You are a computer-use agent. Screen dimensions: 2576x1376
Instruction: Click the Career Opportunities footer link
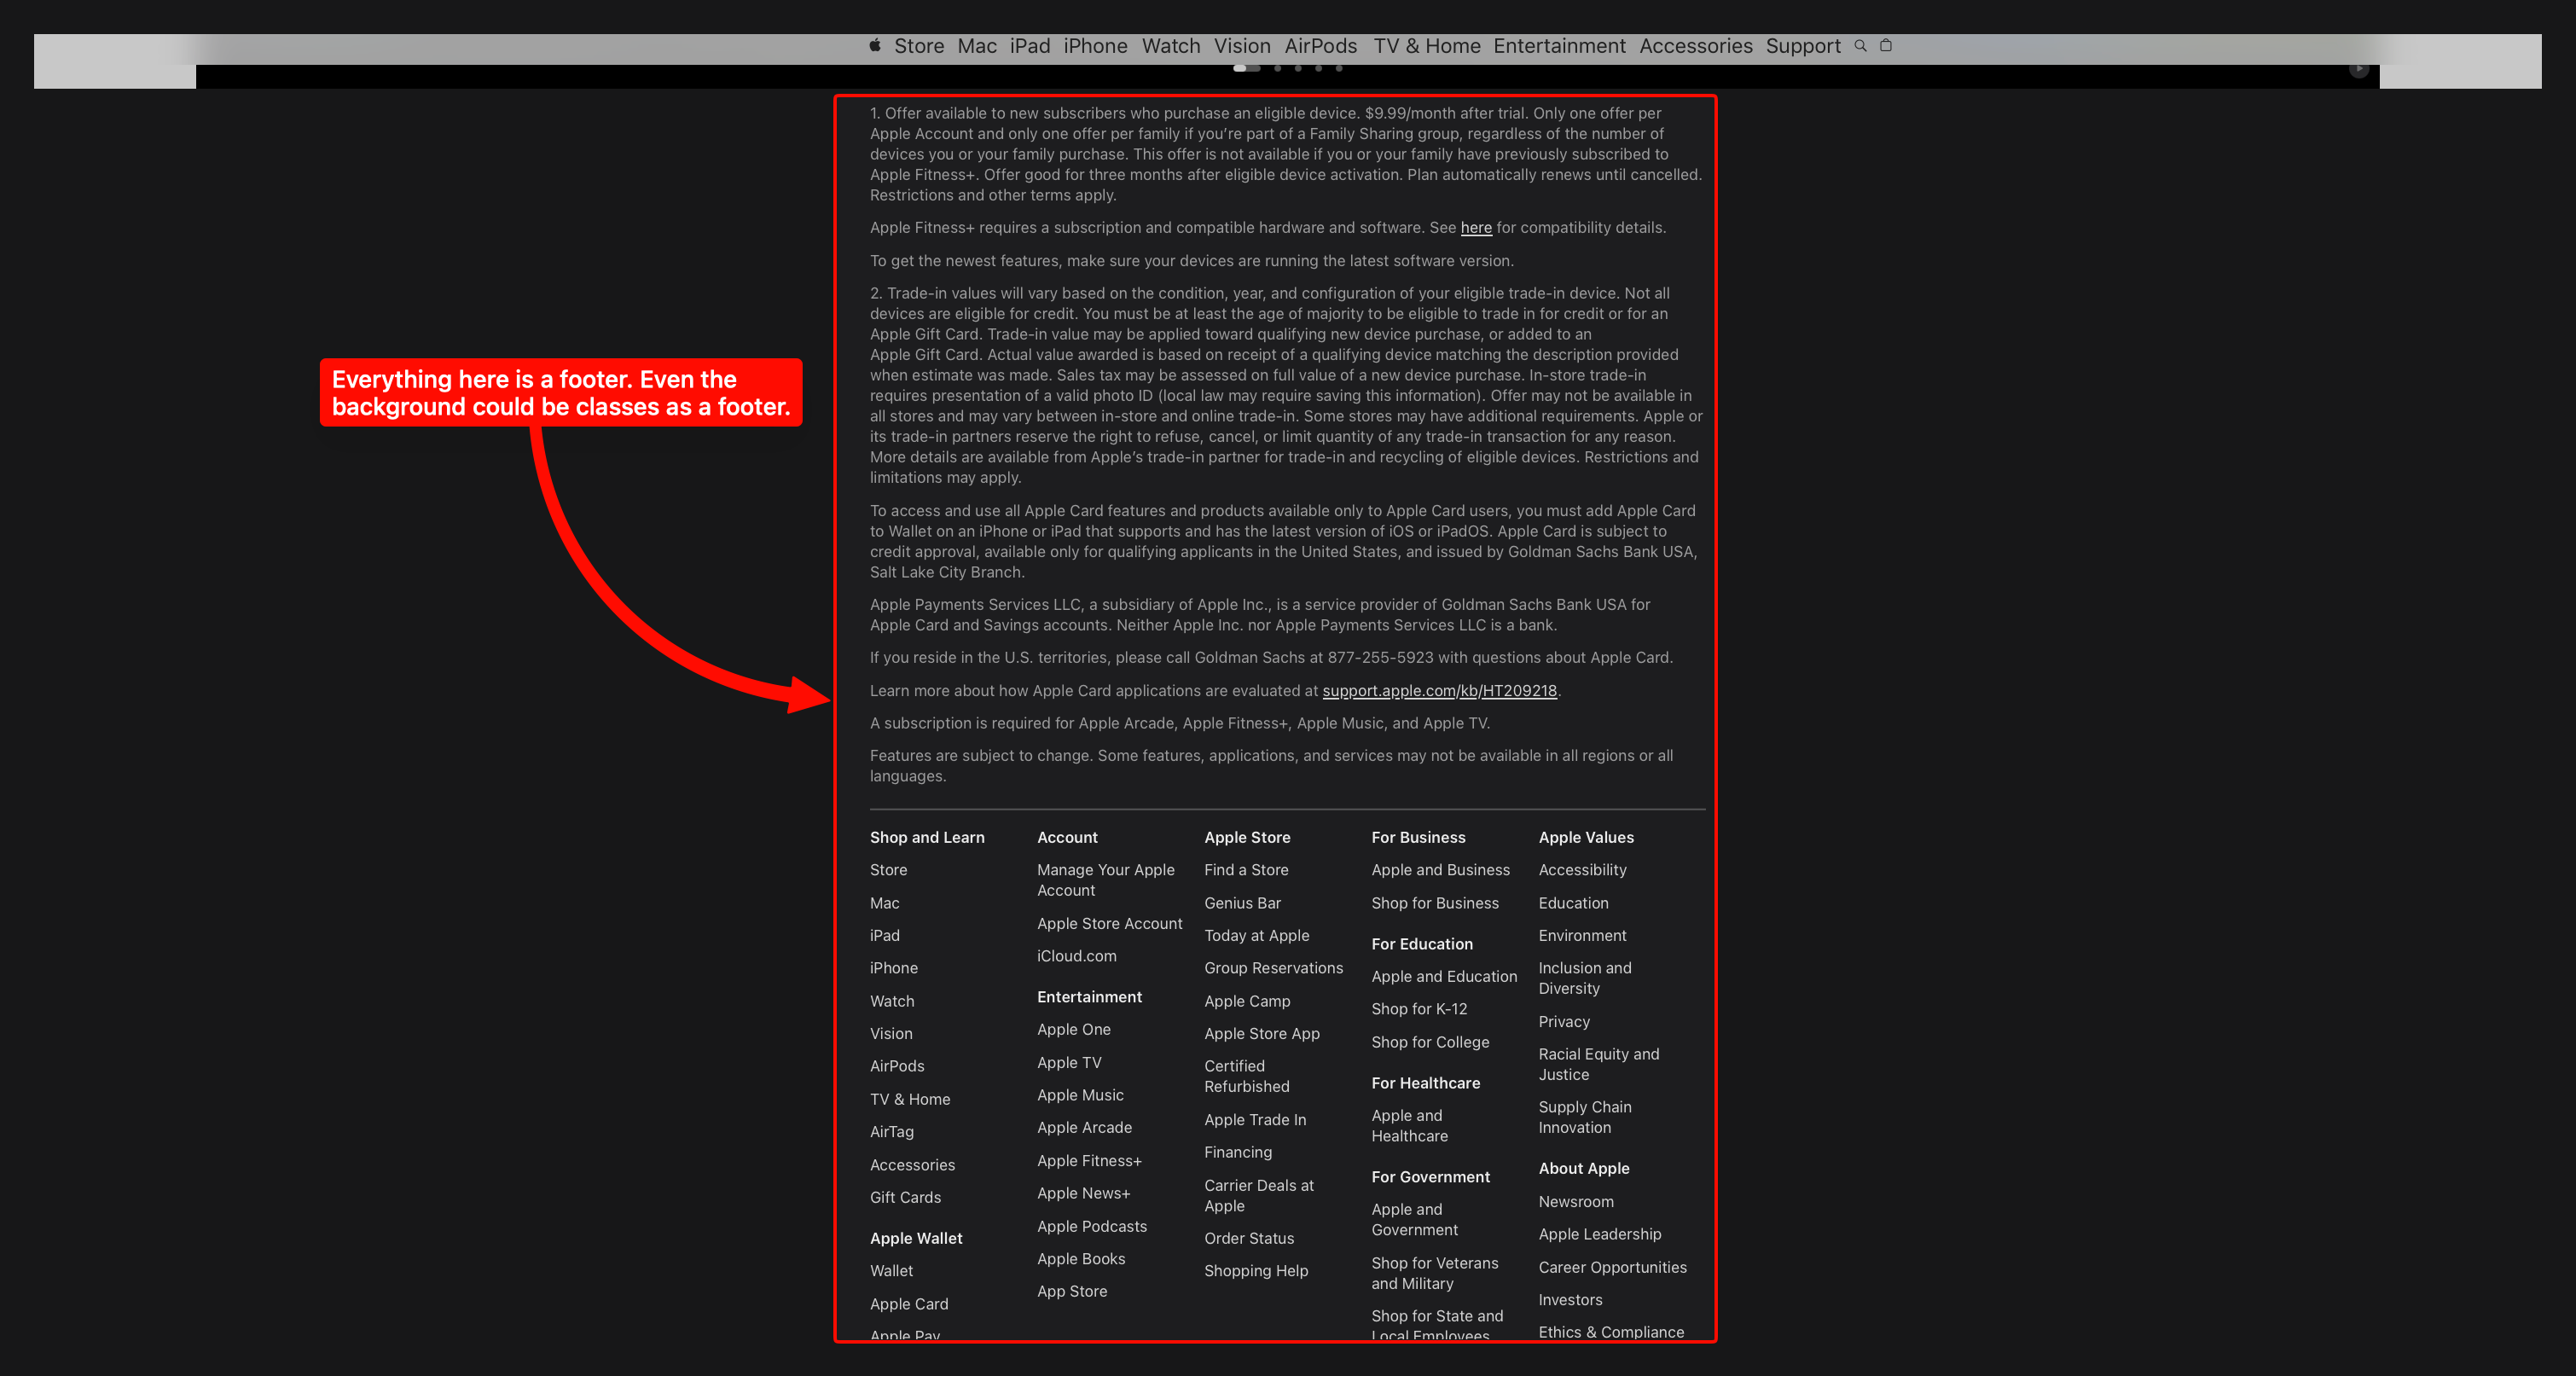1612,1267
